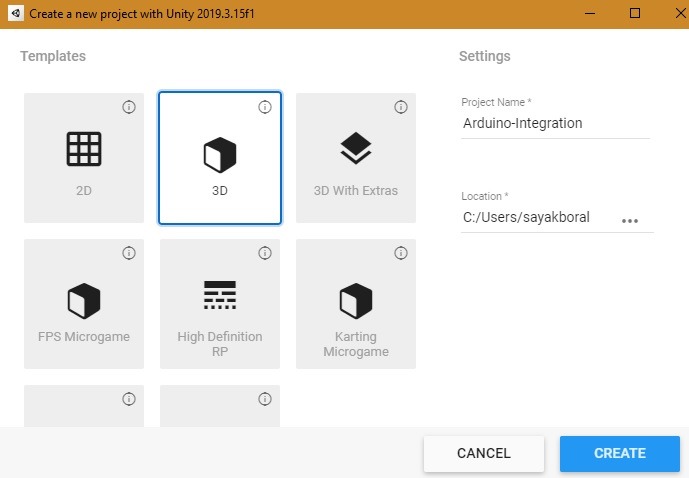Click info icon on bottom-middle partially visible template
689x478 pixels.
pyautogui.click(x=265, y=399)
